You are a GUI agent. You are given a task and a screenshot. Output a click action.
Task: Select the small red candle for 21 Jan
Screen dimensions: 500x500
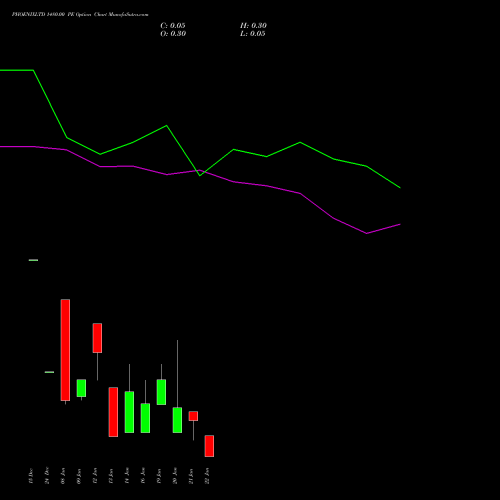point(193,416)
